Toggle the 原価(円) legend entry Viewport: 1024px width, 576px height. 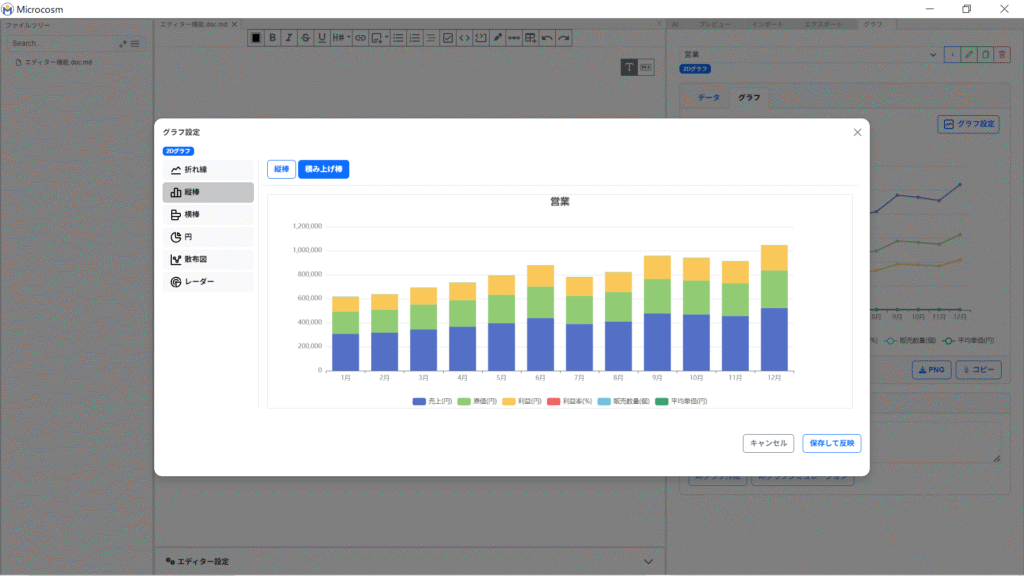click(x=477, y=401)
